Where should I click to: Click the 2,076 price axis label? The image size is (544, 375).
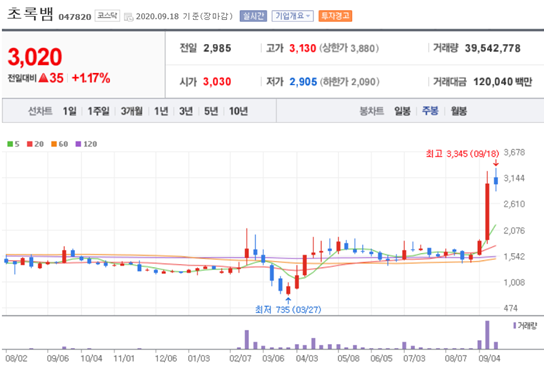(x=514, y=231)
